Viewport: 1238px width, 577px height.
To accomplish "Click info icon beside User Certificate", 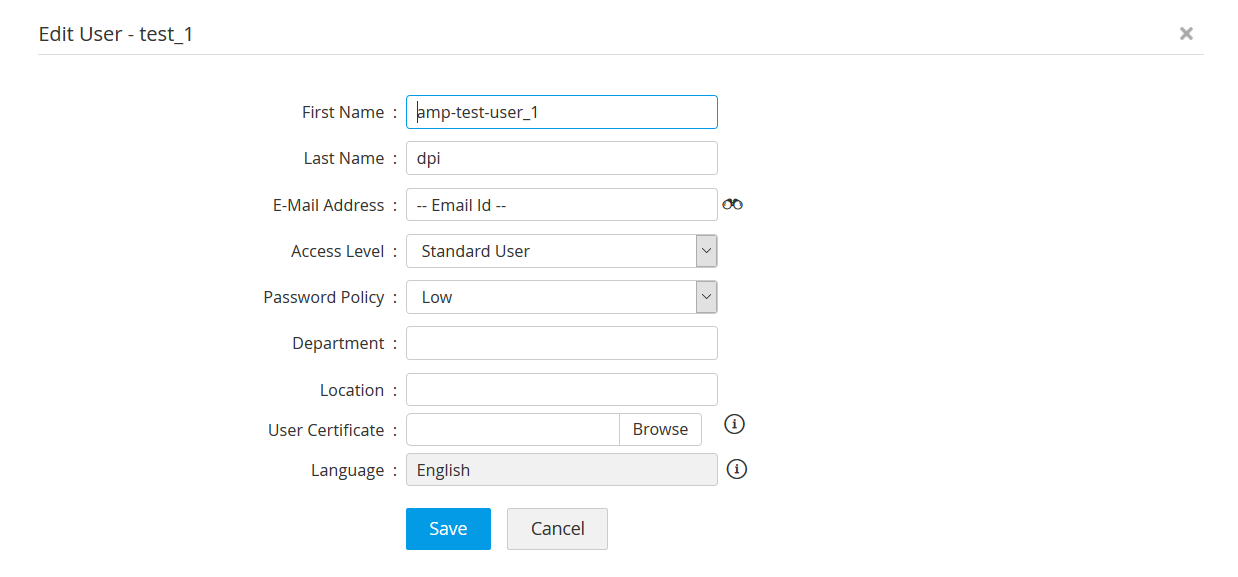I will 734,424.
